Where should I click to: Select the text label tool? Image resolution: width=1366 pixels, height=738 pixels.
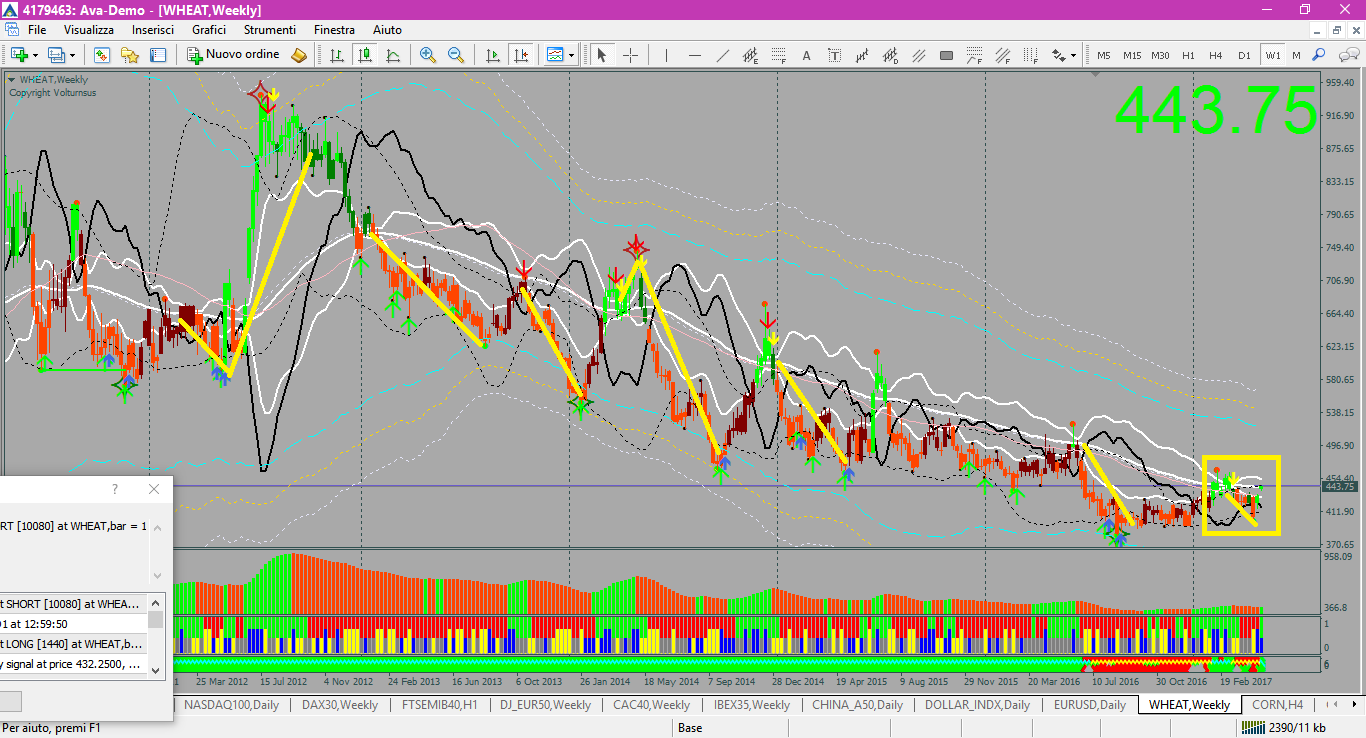[x=834, y=55]
